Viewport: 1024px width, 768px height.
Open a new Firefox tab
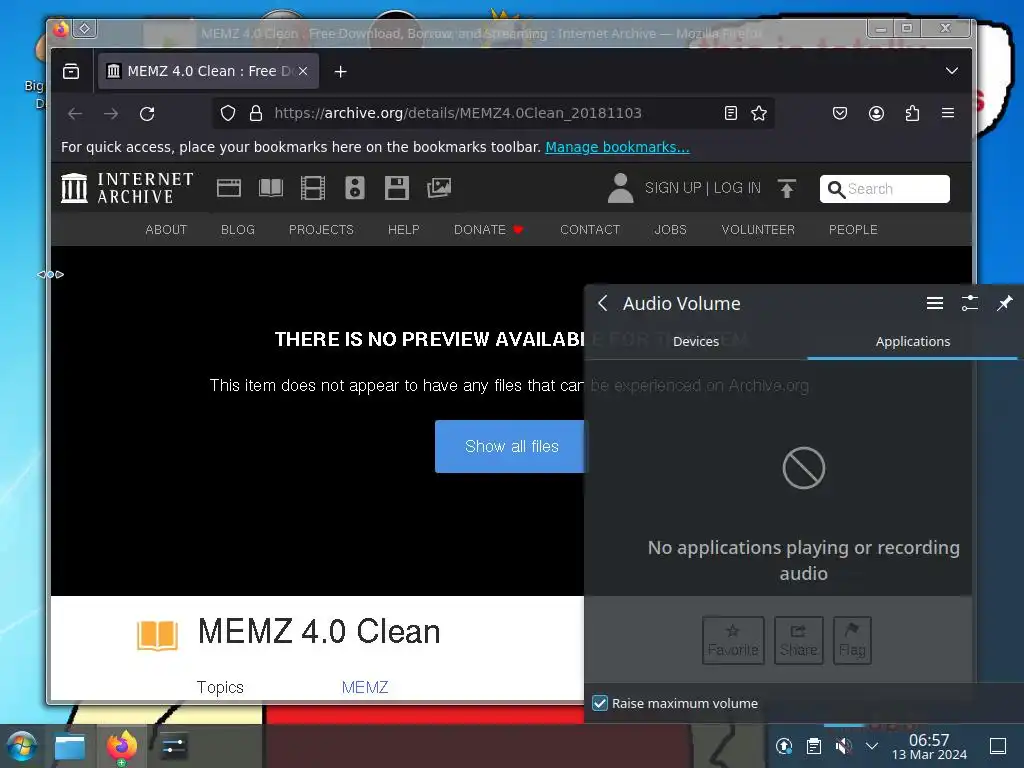tap(340, 72)
